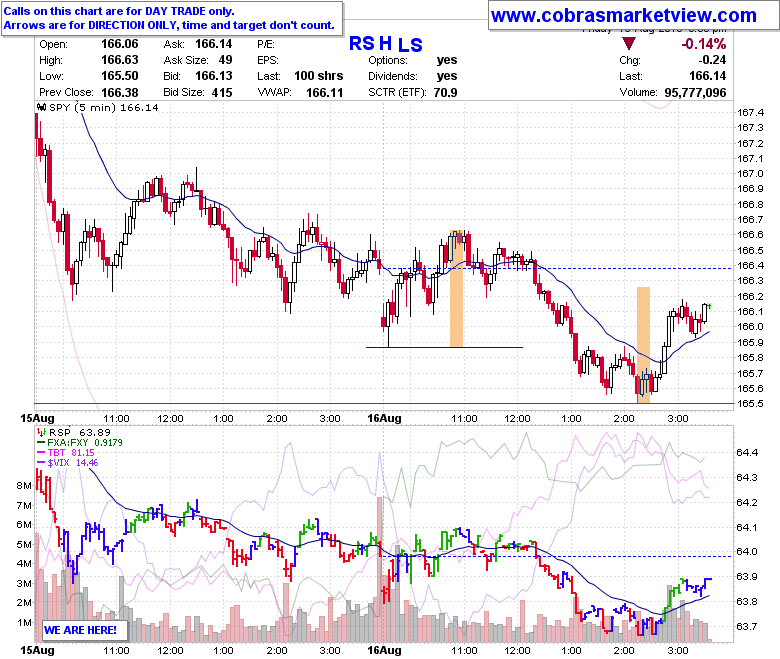Click the 64.0 label on lower panel axis

coord(747,552)
